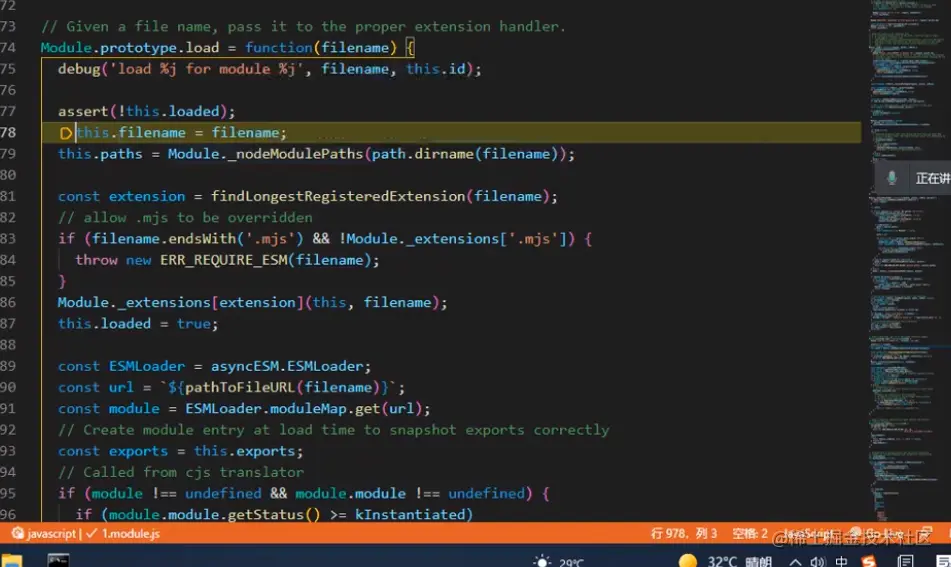Click 'module.module !== undefined' on line 95
Screen dimensions: 951x567
[x=410, y=493]
